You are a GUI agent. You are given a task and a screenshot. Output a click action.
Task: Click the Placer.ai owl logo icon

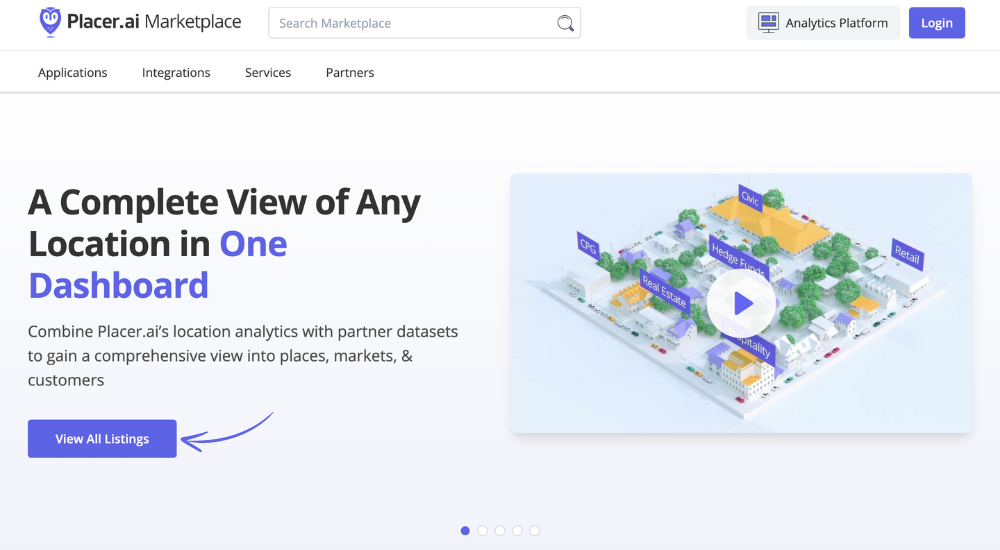coord(50,22)
